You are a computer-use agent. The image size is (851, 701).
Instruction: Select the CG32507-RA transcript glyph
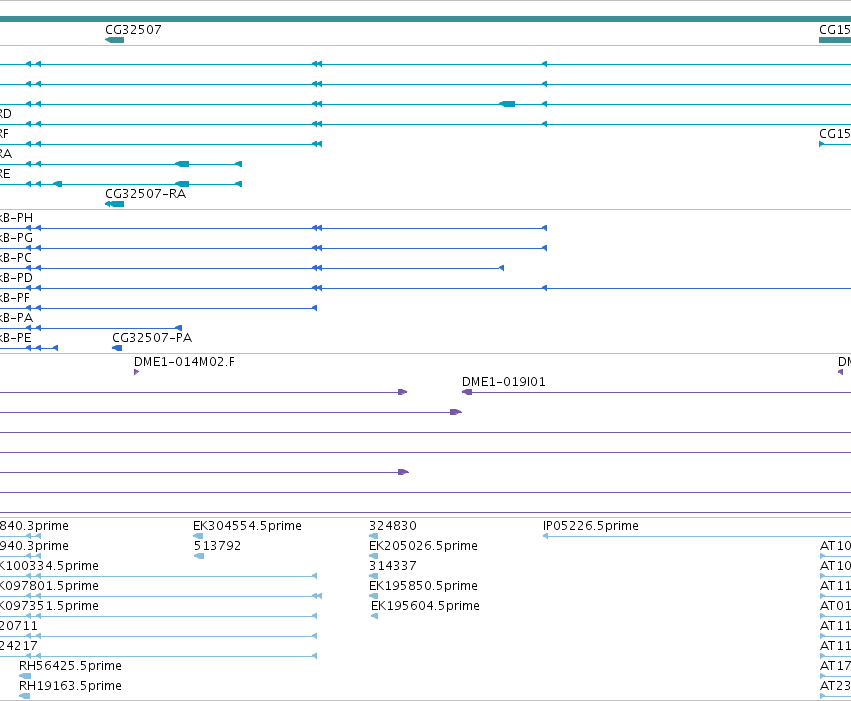(114, 204)
